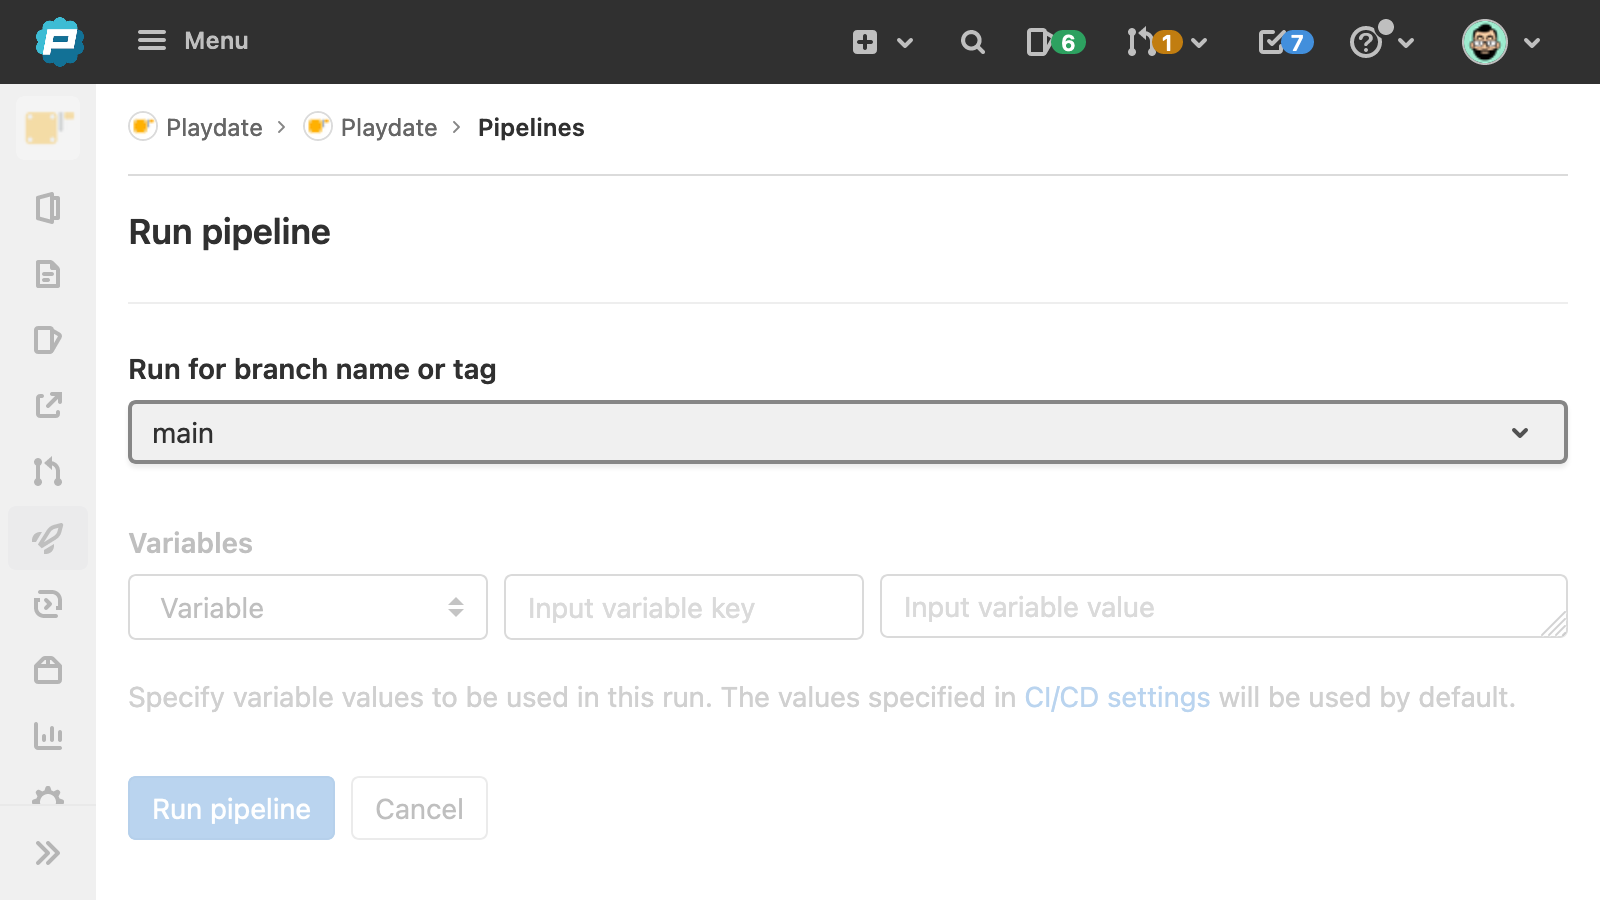Open the Variable type dropdown

click(x=308, y=607)
